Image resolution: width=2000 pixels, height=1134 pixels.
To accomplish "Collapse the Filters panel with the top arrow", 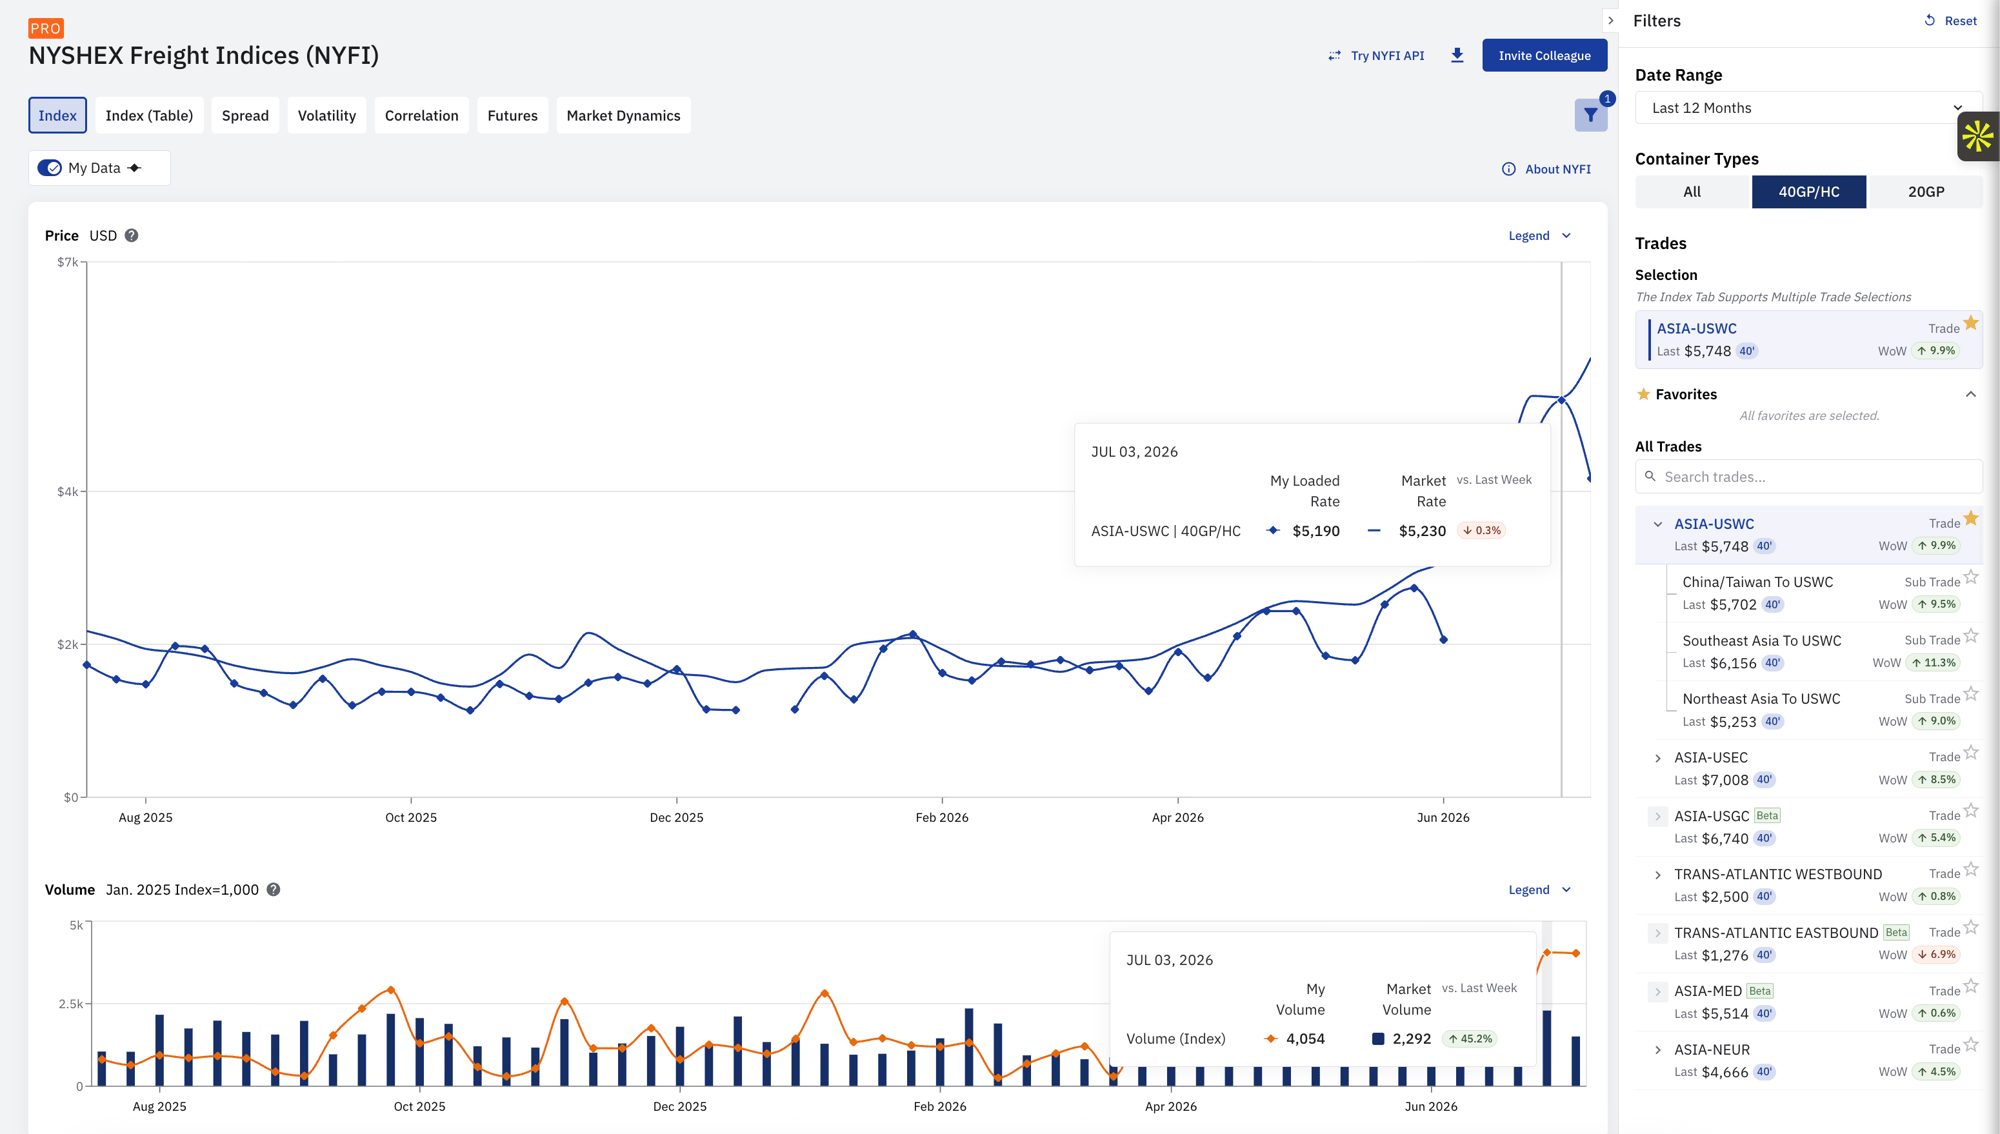I will 1610,20.
